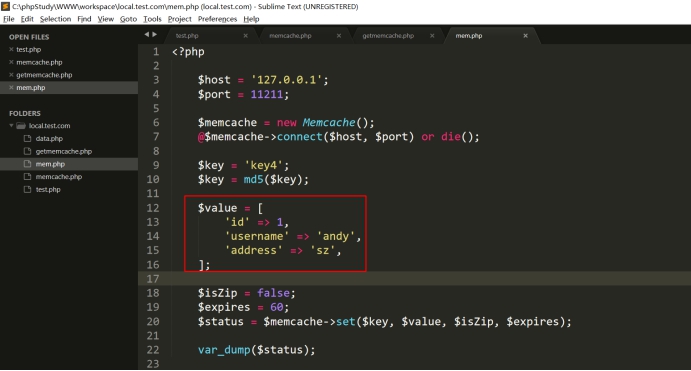The height and width of the screenshot is (371, 691).
Task: Open the Help menu
Action: [x=251, y=19]
